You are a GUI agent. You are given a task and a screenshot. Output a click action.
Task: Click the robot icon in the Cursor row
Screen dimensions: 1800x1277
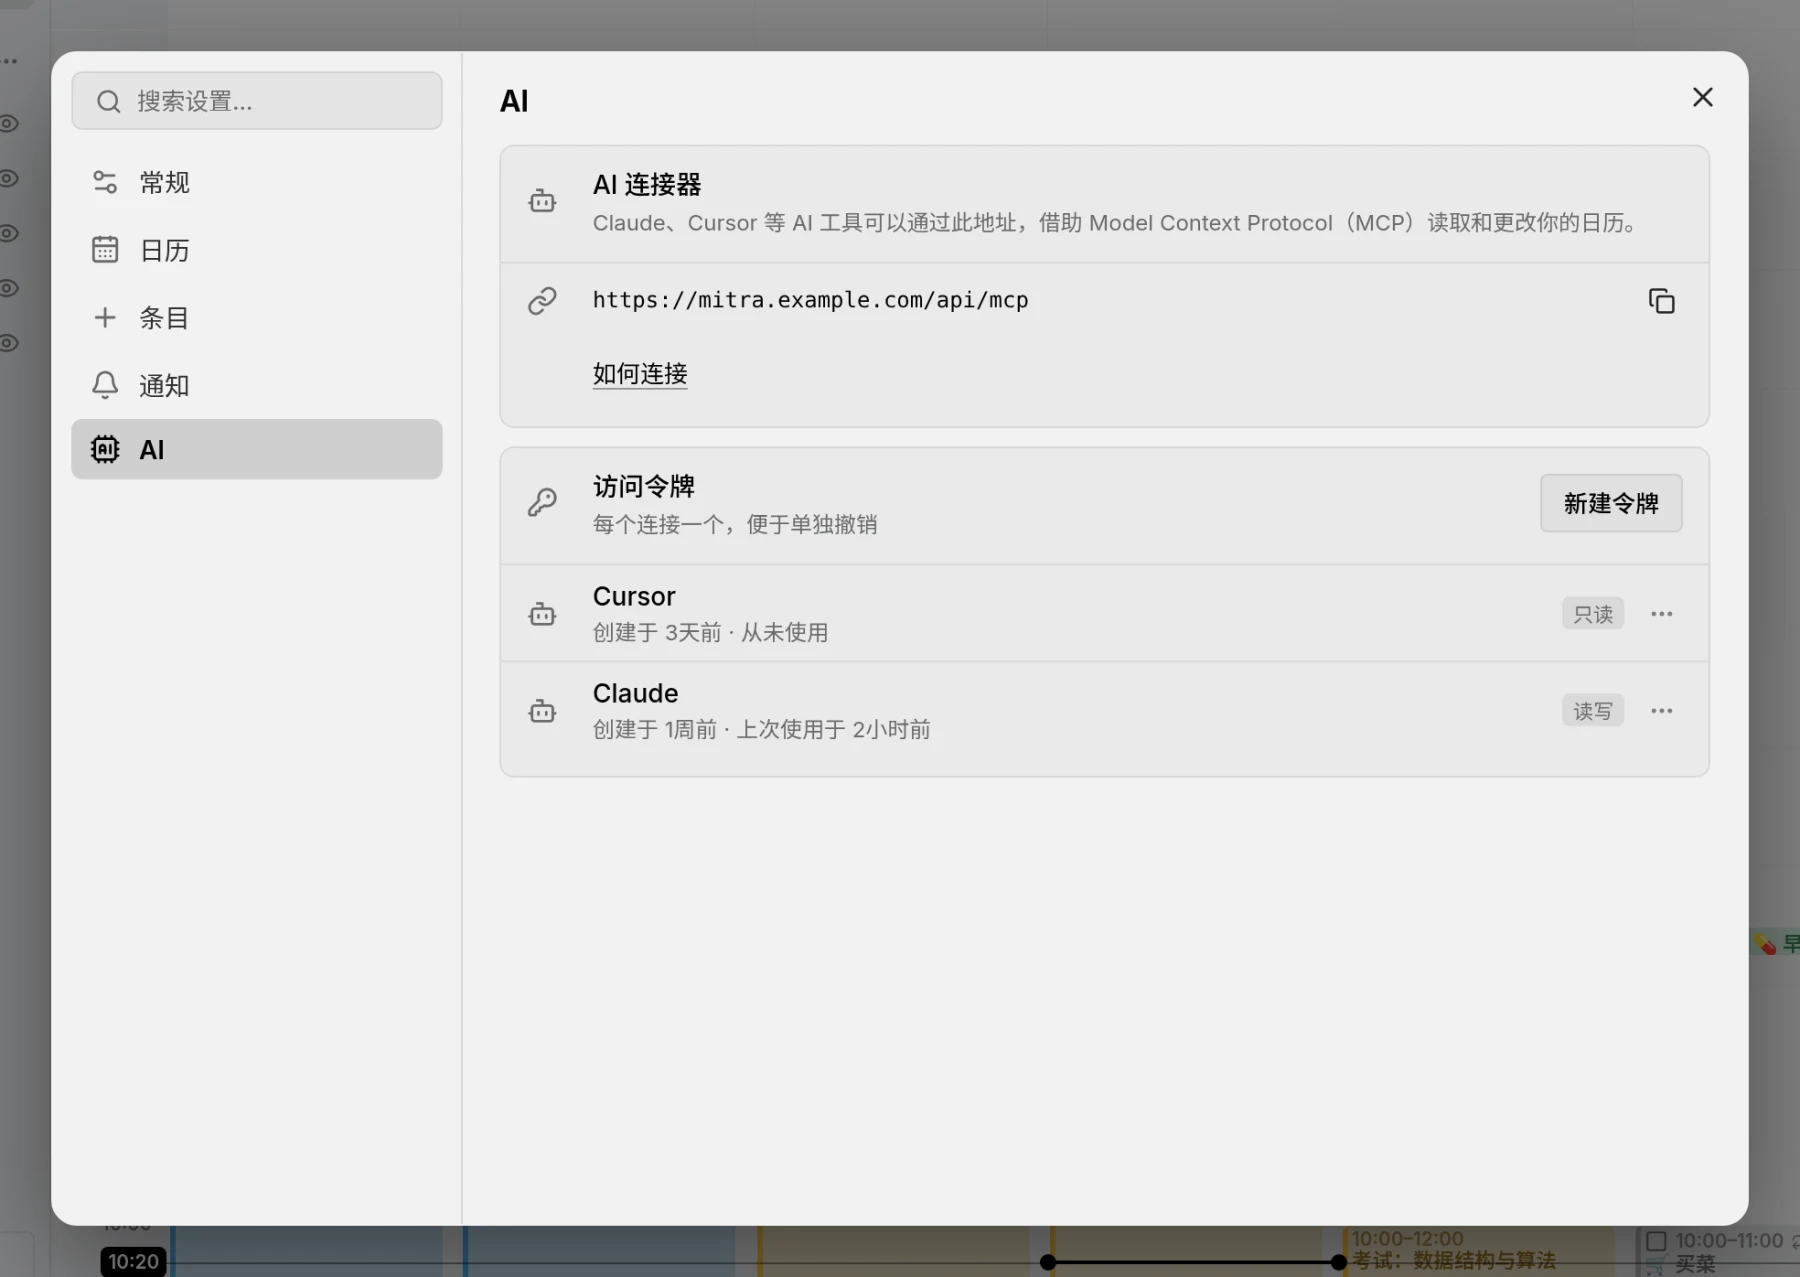pyautogui.click(x=542, y=614)
